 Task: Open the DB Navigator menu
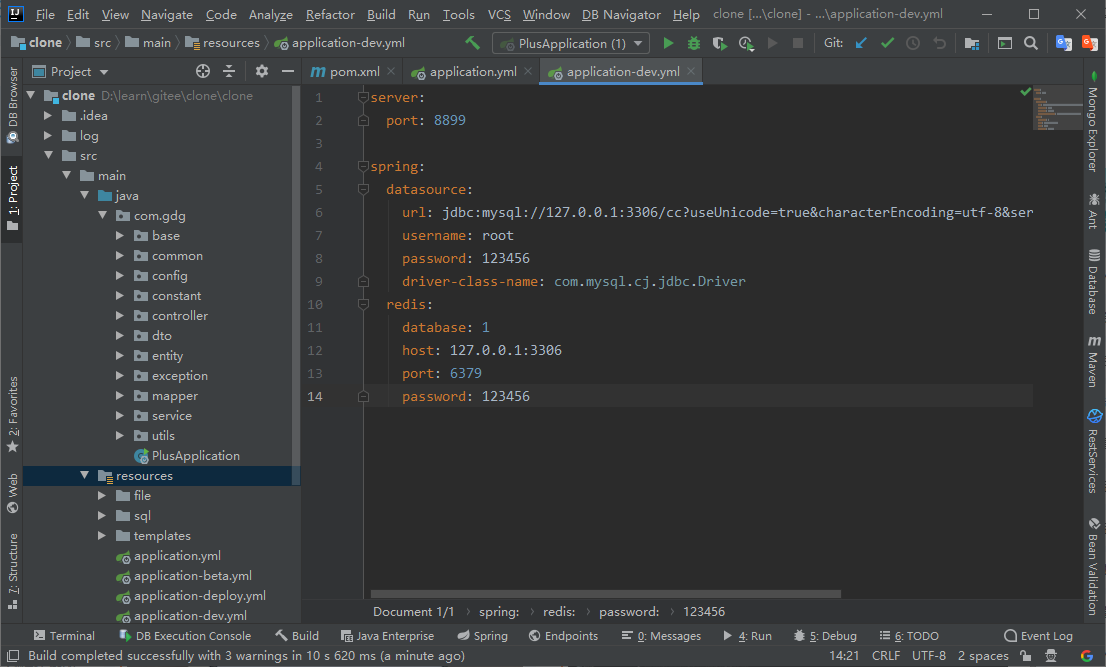[x=621, y=14]
